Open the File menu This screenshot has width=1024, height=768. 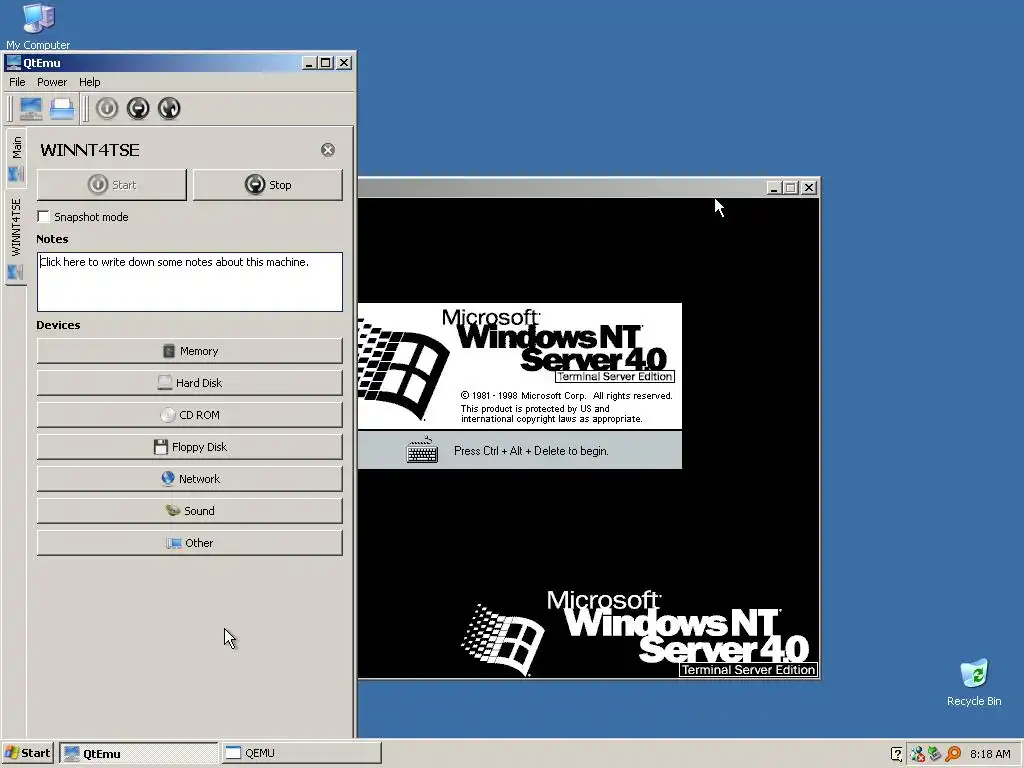coord(17,82)
